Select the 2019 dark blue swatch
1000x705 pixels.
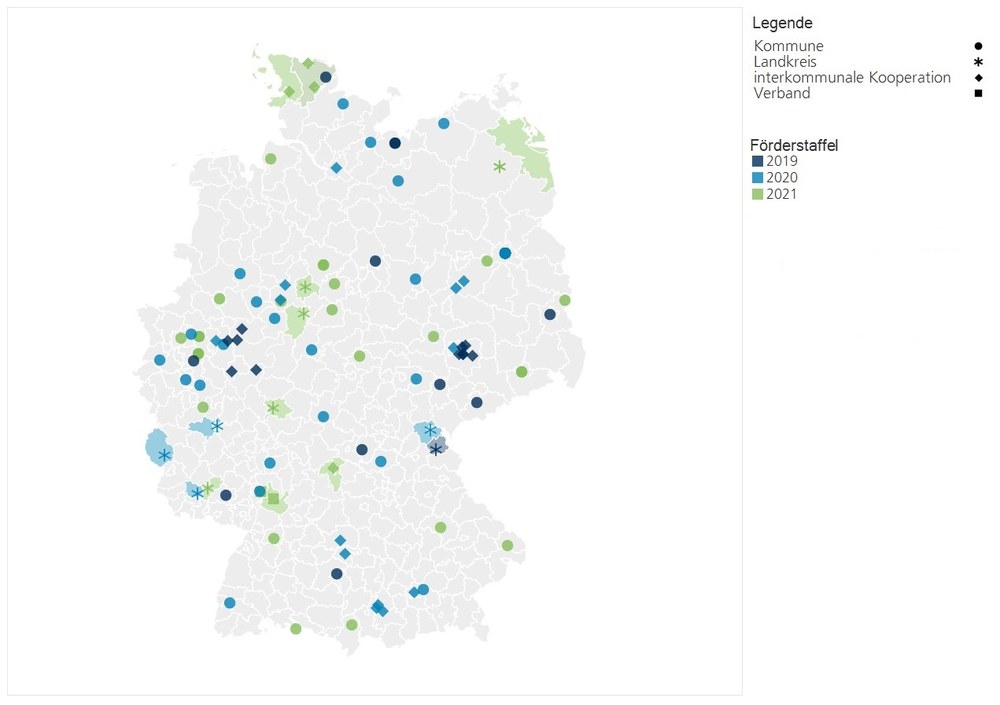click(x=757, y=161)
